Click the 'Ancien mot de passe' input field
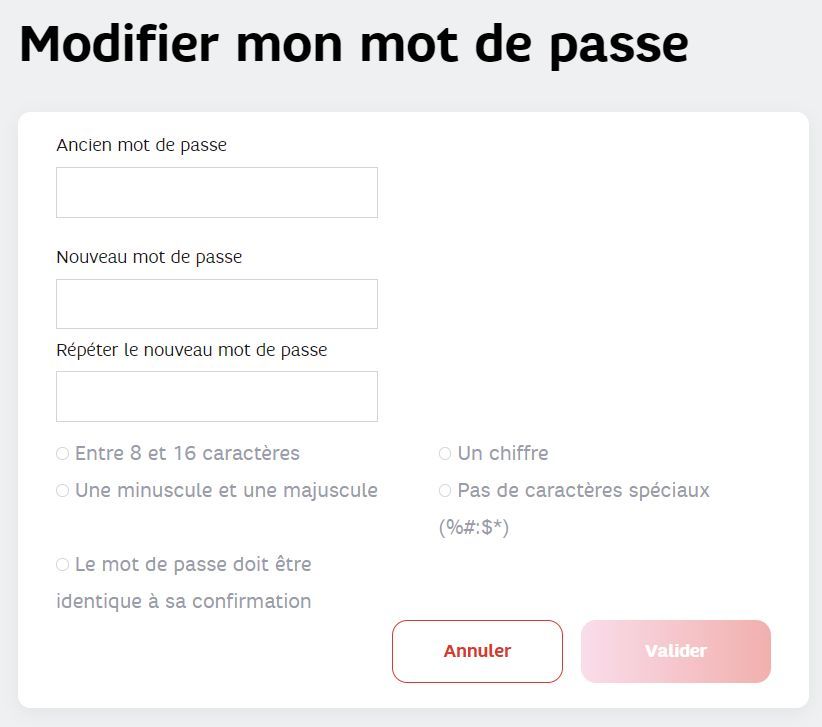This screenshot has height=727, width=822. click(x=216, y=192)
